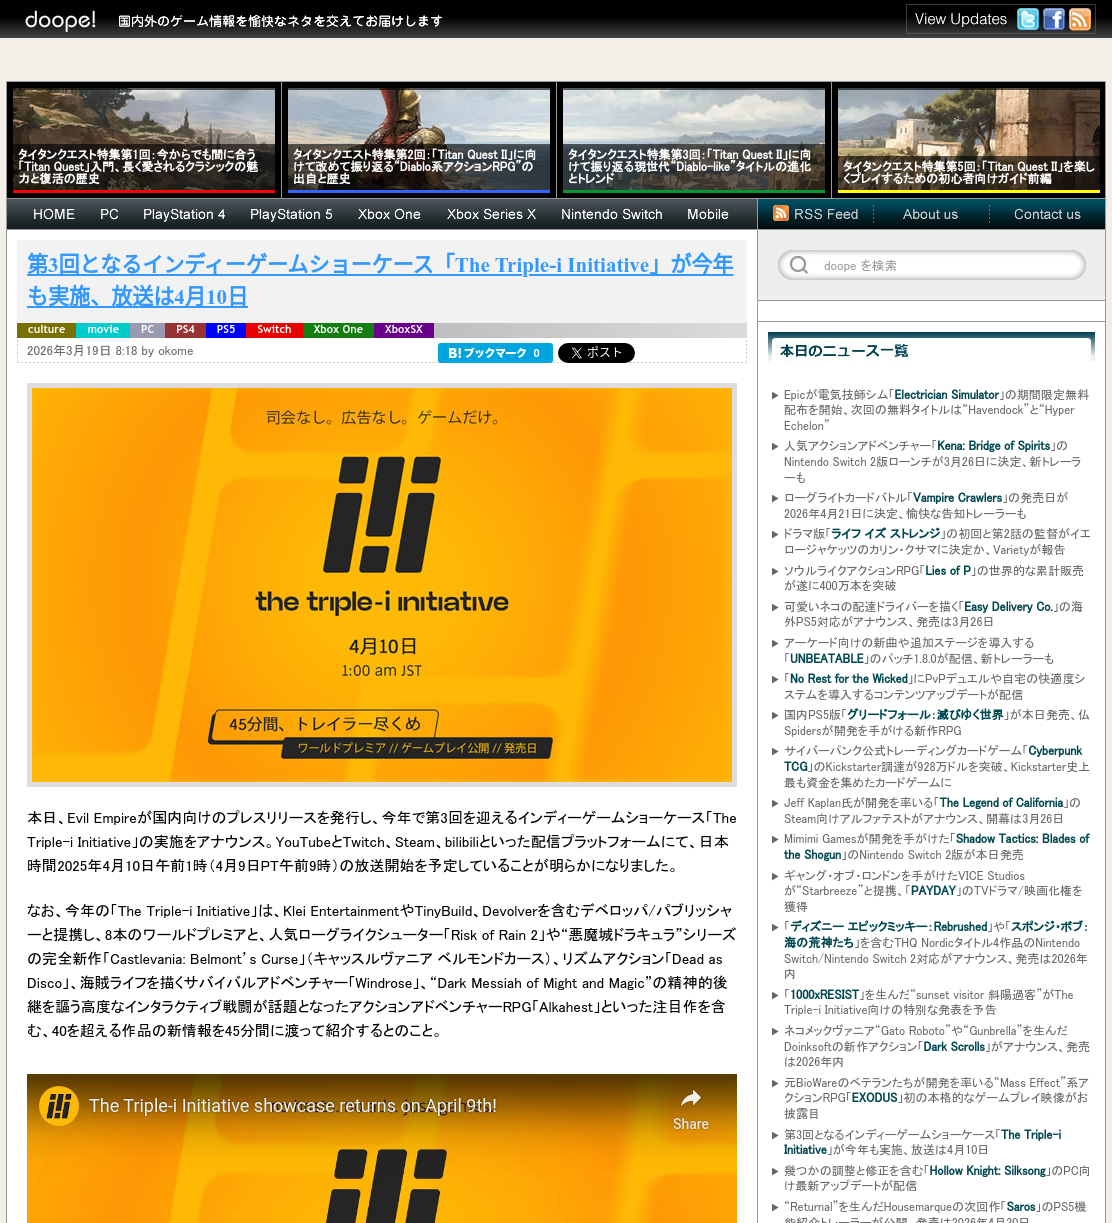Open the Twitter icon in header
Viewport: 1112px width, 1223px height.
click(x=1028, y=19)
